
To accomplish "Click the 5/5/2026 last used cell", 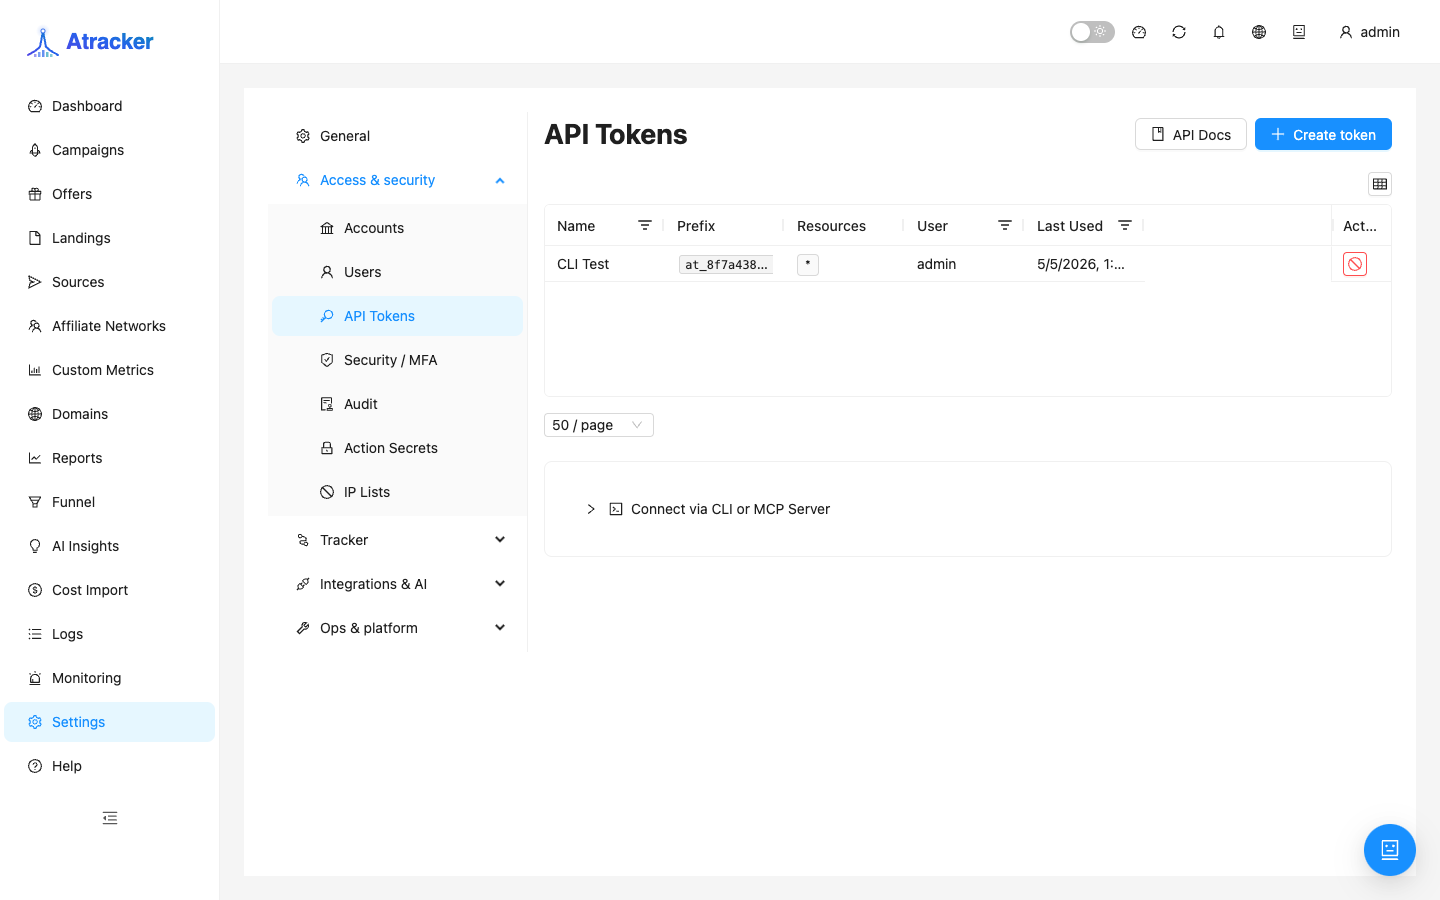I will (1081, 264).
